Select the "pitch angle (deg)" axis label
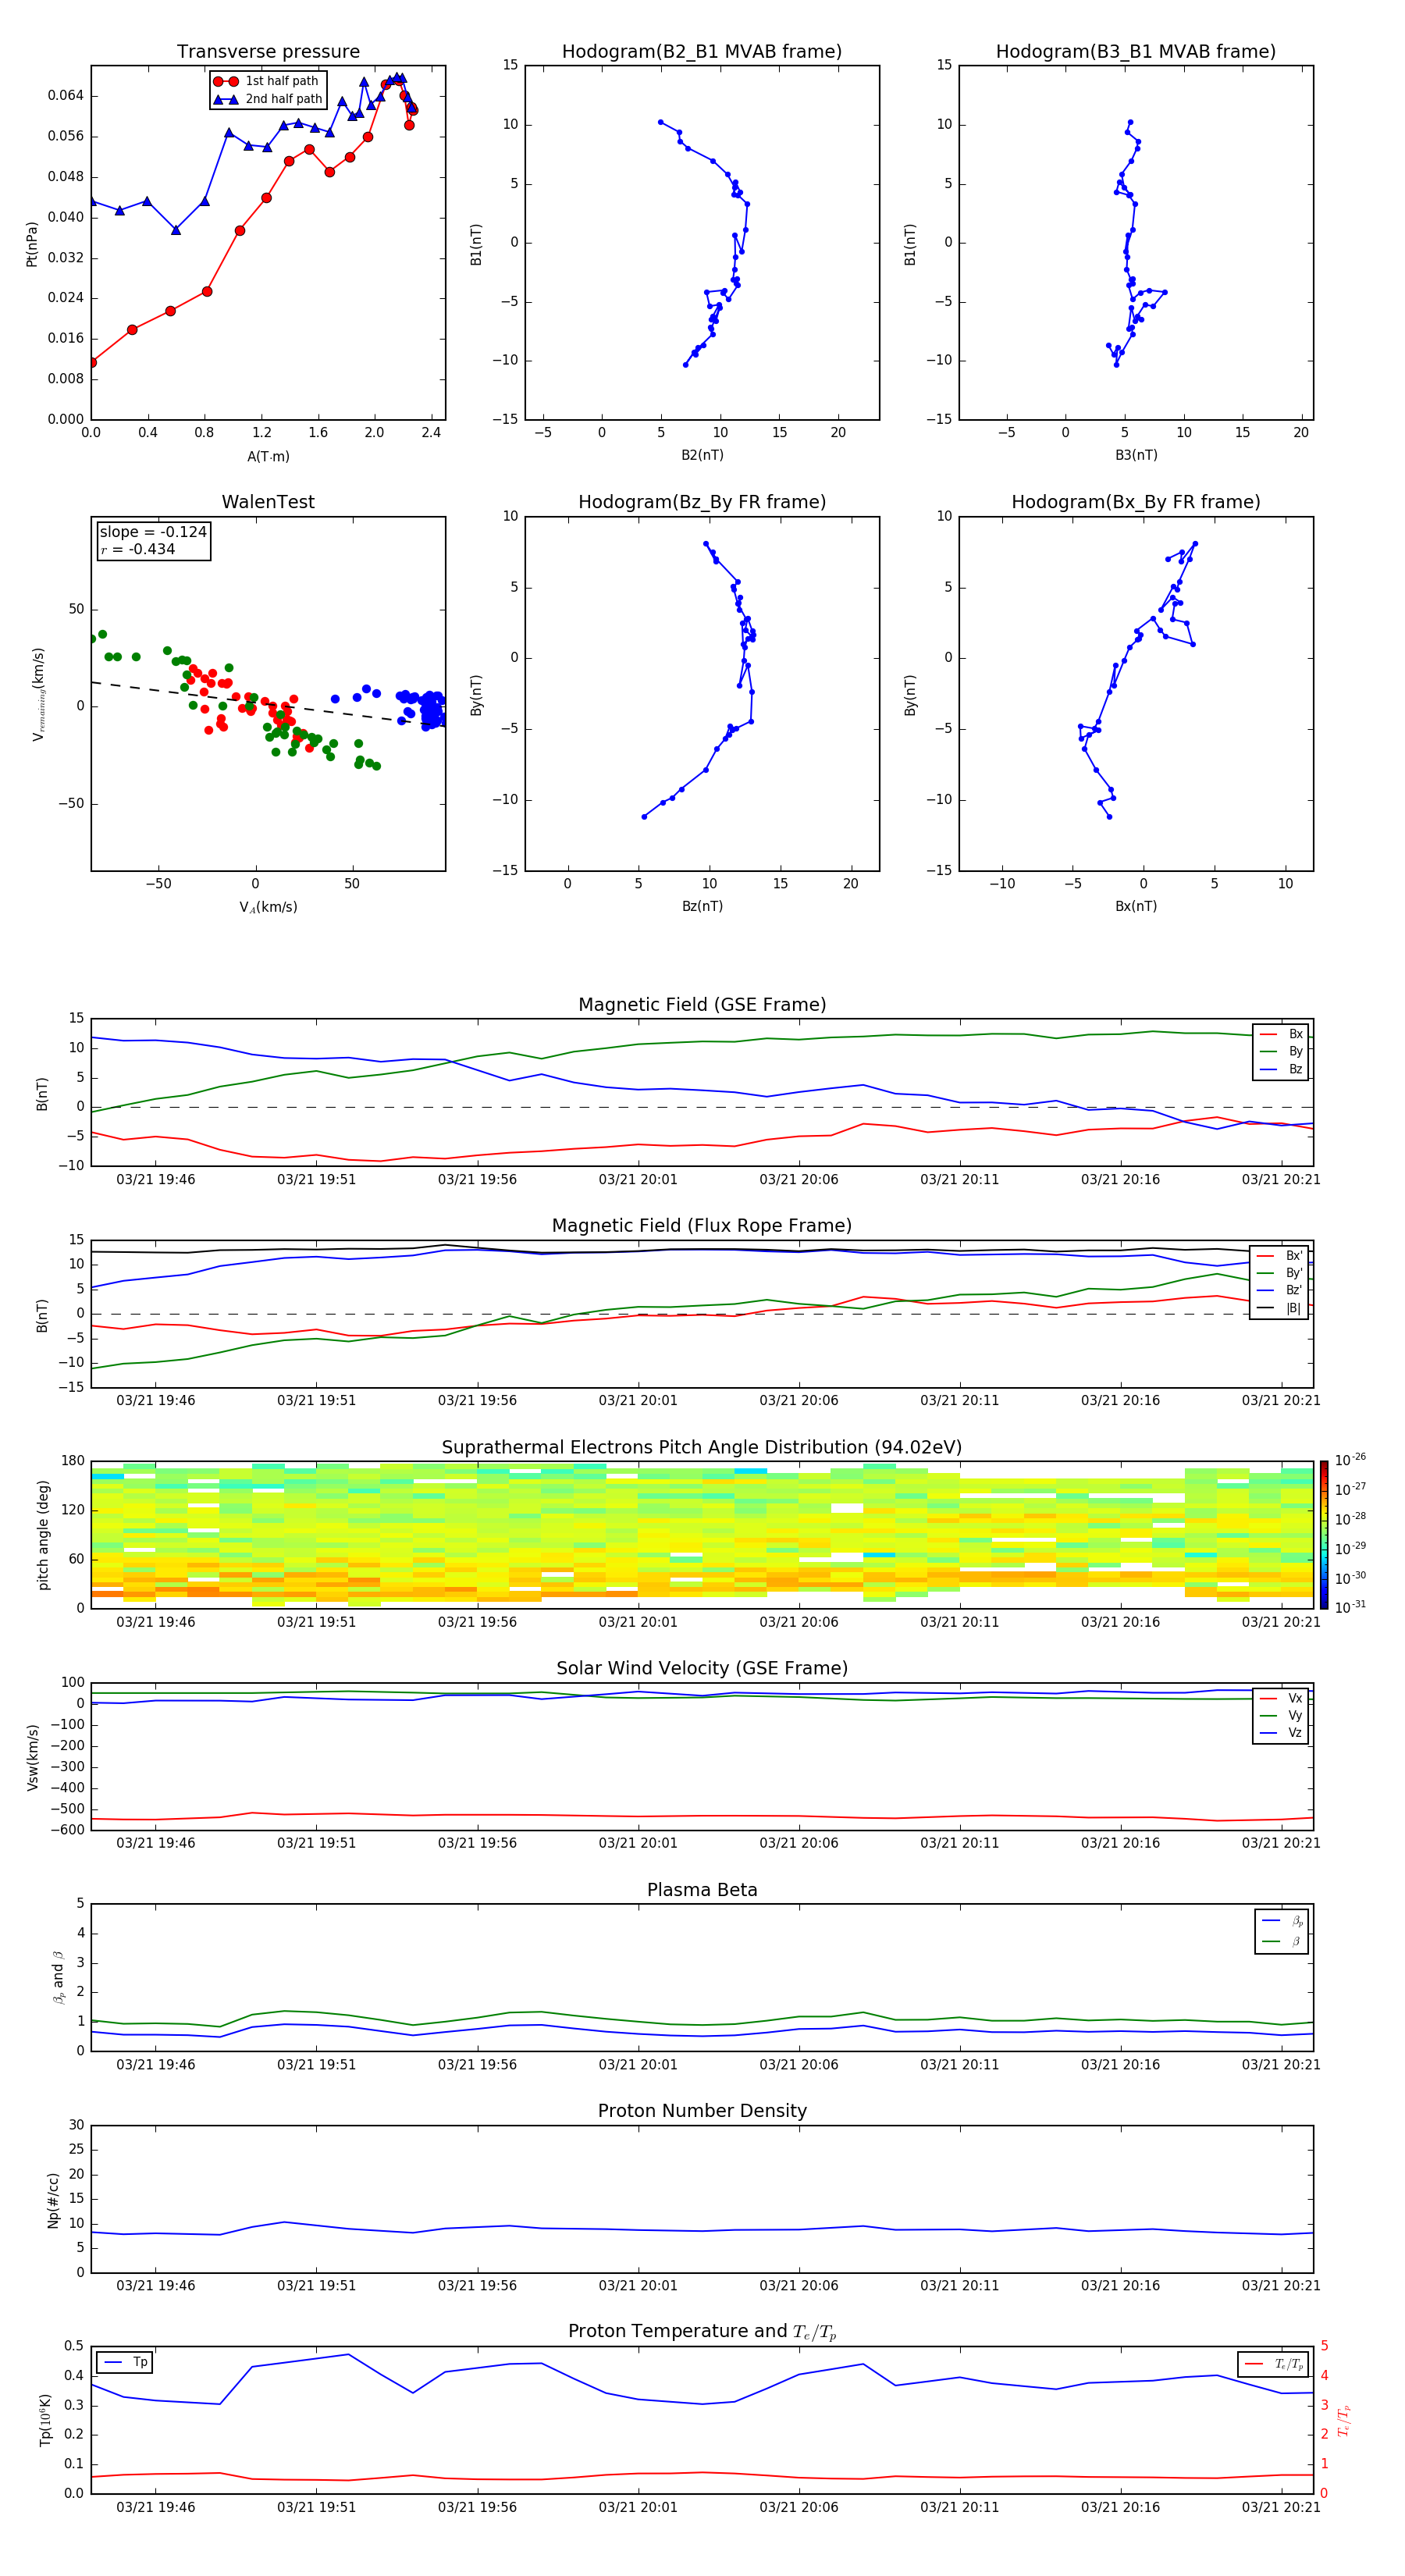 pos(43,1535)
